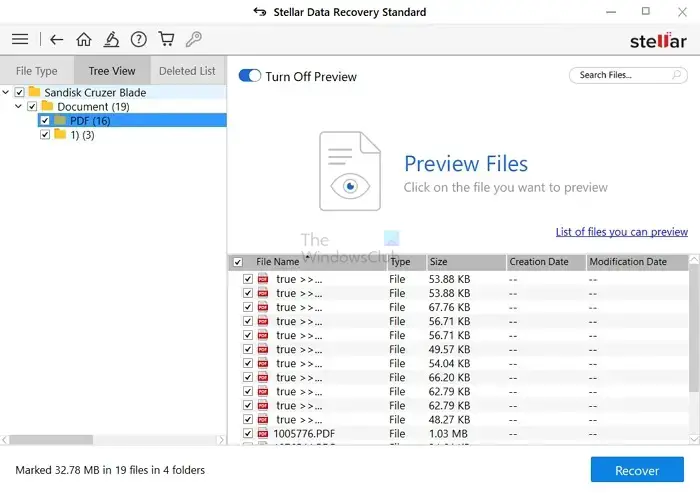The height and width of the screenshot is (493, 700).
Task: Switch to the File Type tab
Action: tap(37, 71)
